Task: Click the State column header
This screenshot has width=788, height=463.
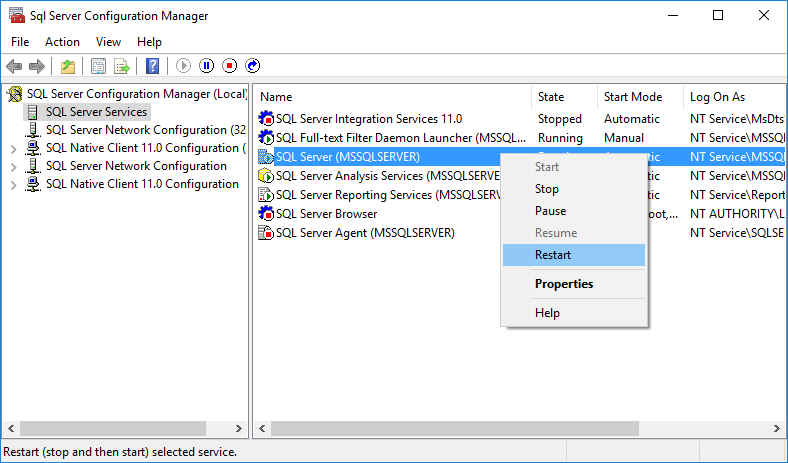Action: (551, 97)
